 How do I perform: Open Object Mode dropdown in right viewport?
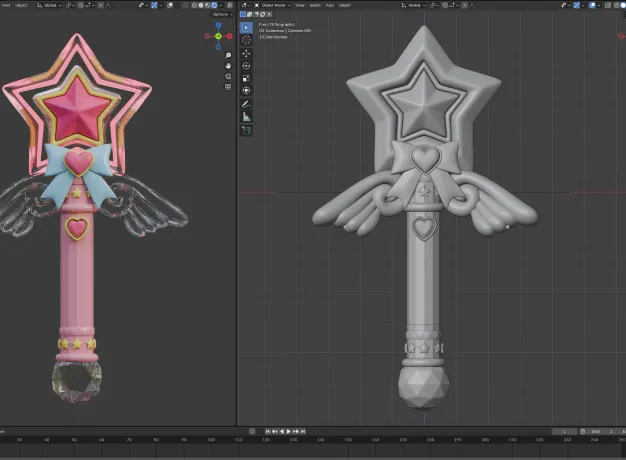tap(272, 5)
